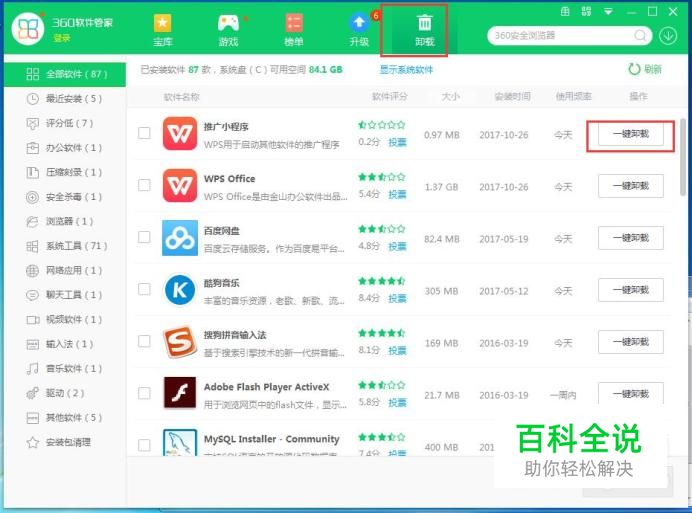Viewport: 692px width, 513px height.
Task: Check the WPS Office checkbox
Action: [144, 185]
